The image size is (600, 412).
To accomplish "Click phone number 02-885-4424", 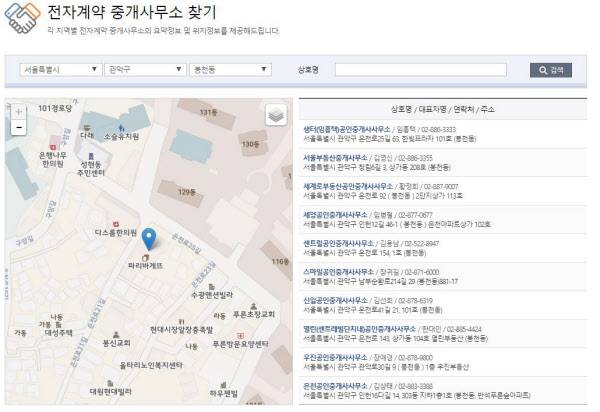I will (464, 329).
